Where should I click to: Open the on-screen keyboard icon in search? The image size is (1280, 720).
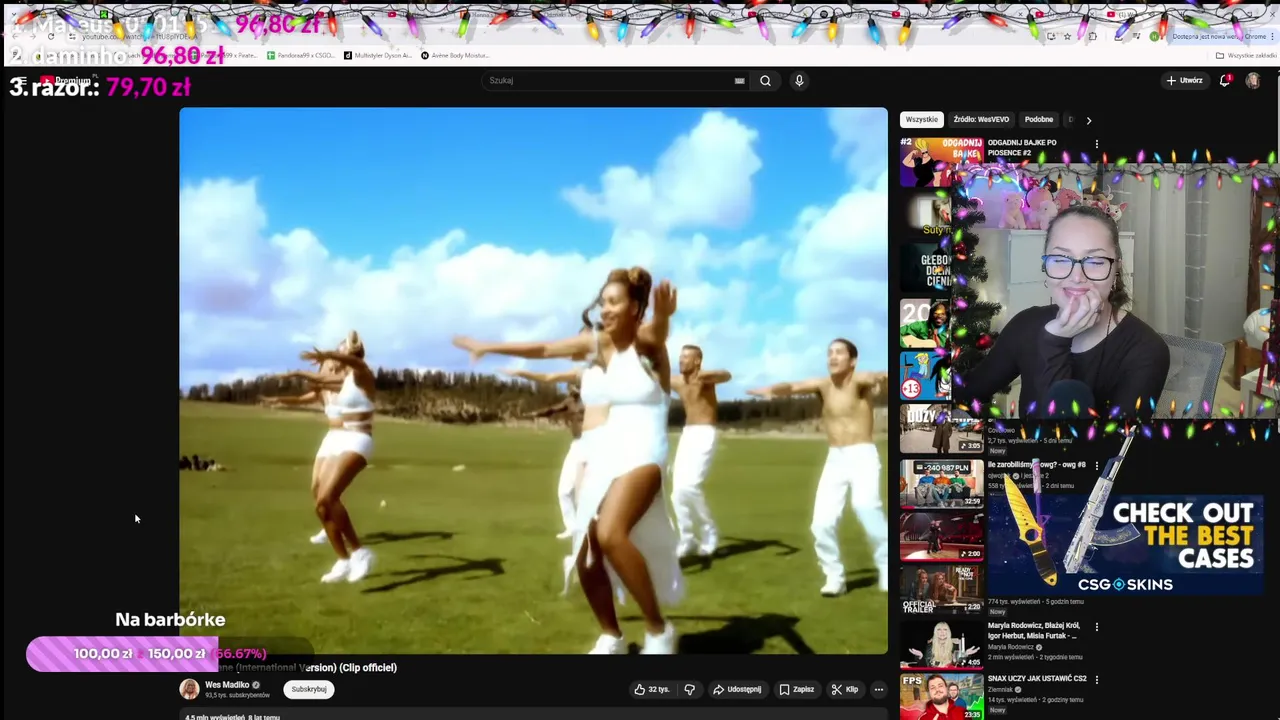tap(739, 81)
